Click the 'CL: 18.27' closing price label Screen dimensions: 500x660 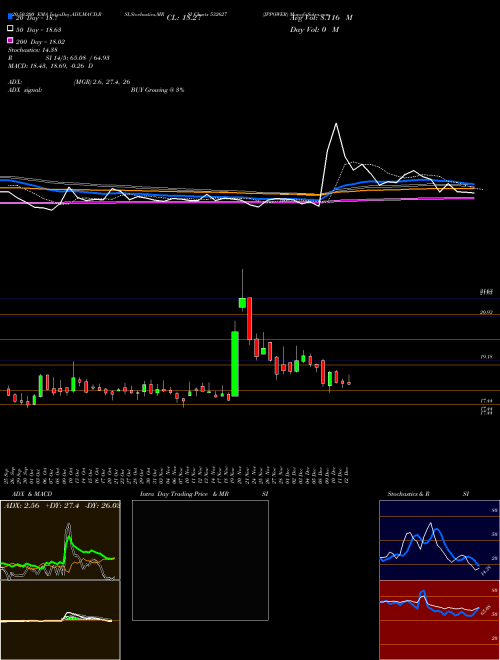click(x=184, y=18)
